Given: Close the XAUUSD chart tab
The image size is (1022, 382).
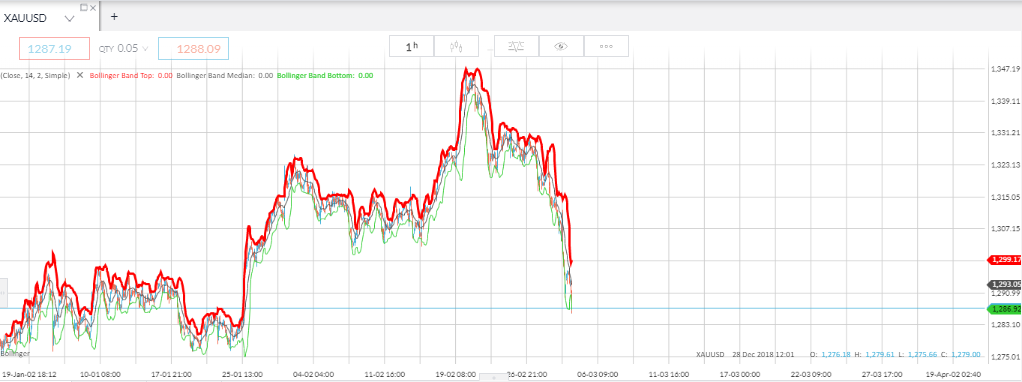Looking at the screenshot, I should tap(93, 7).
